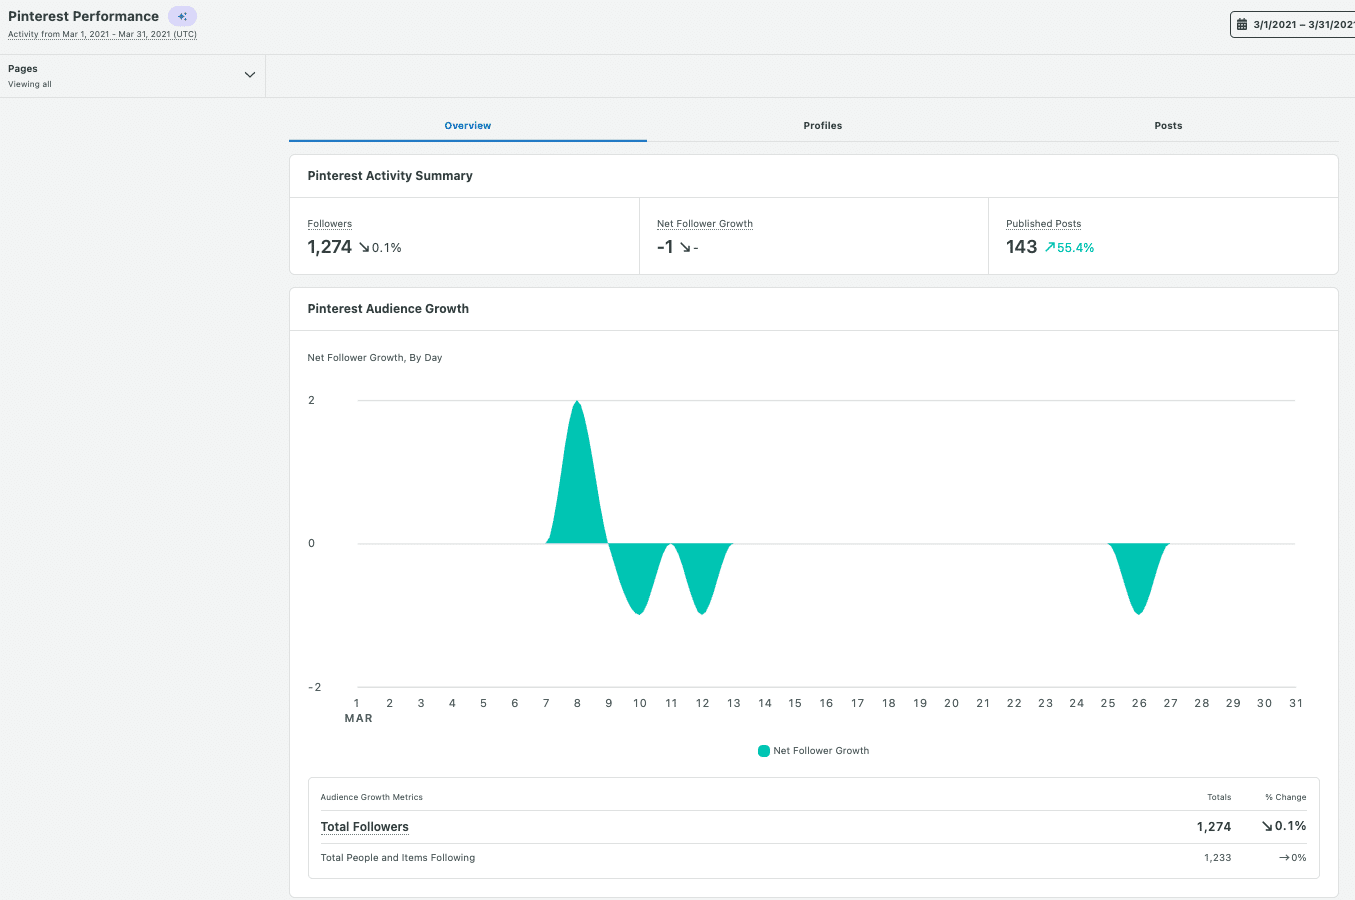The image size is (1355, 900).
Task: Click the teal legend color dot
Action: [762, 750]
